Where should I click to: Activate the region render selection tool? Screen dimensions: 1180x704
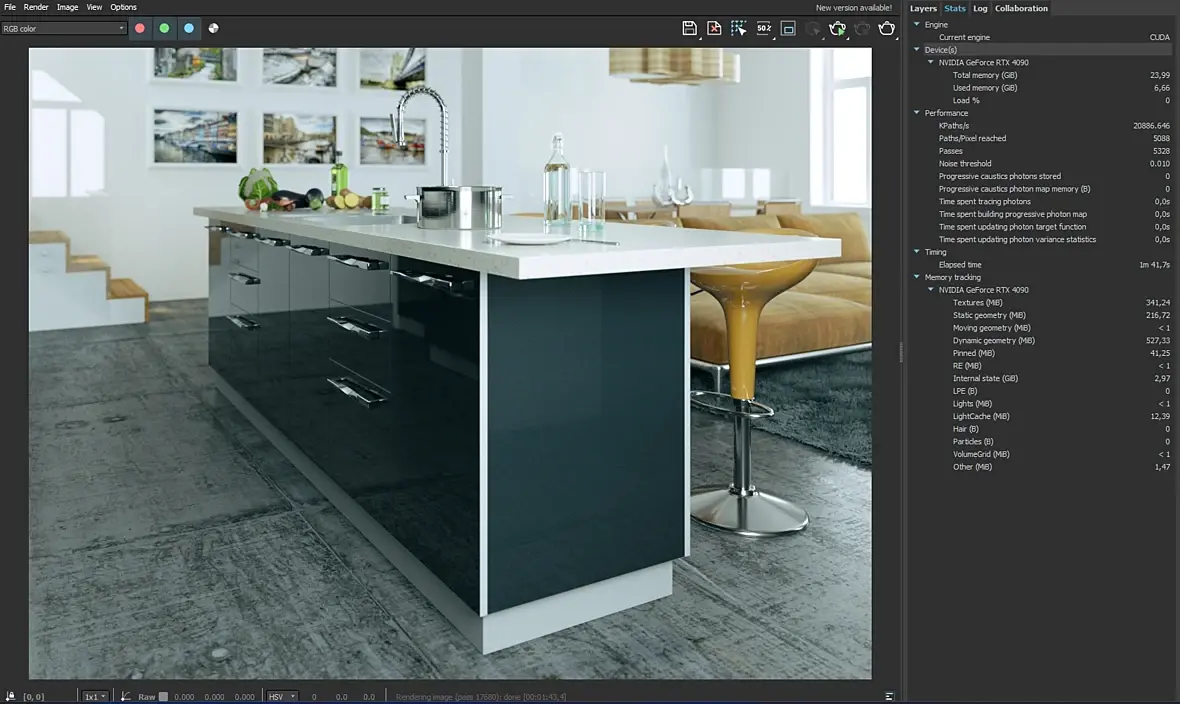click(739, 28)
